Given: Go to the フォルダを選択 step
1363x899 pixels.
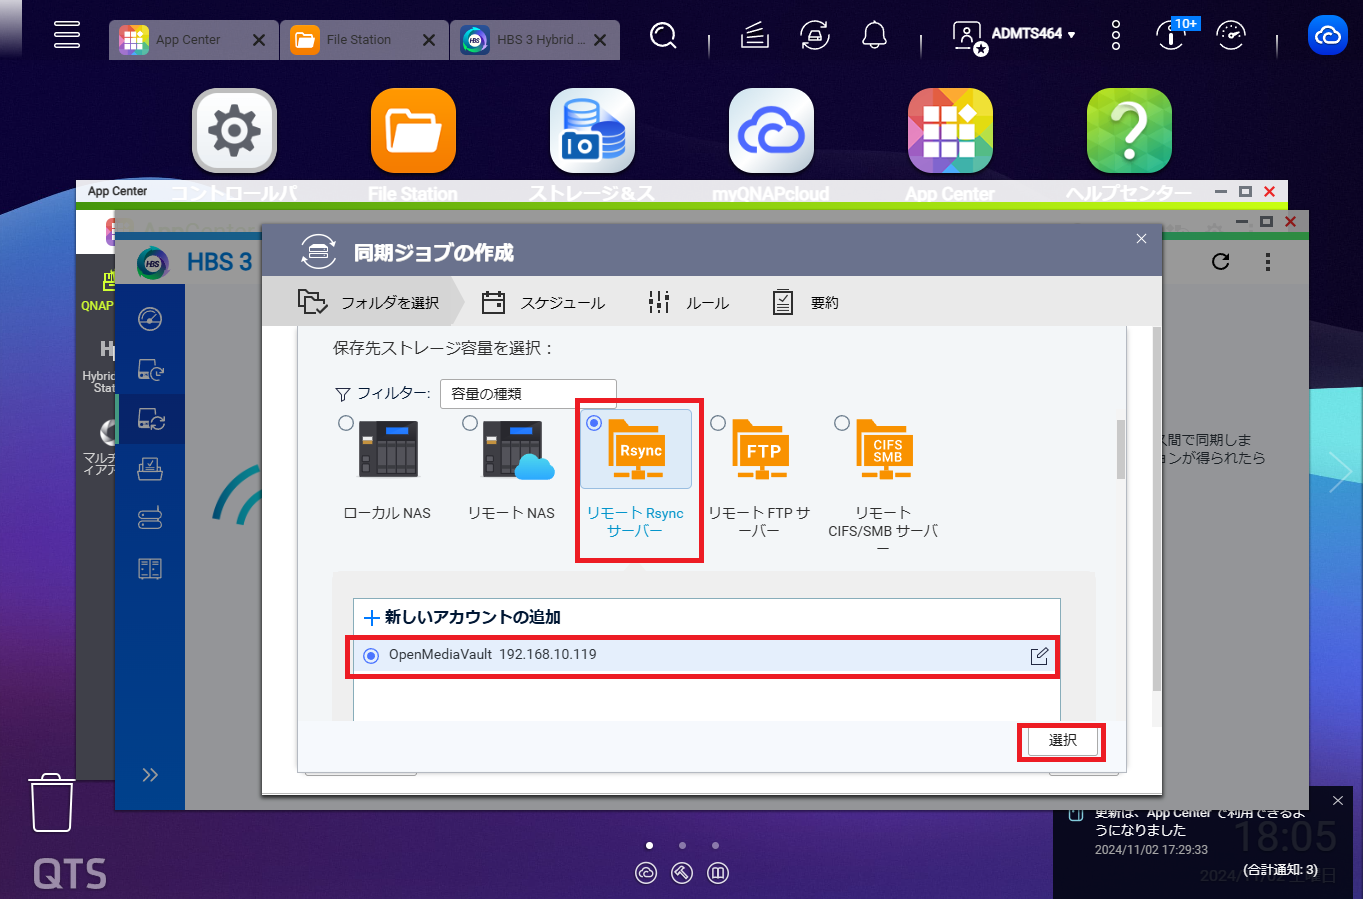Looking at the screenshot, I should coord(368,302).
